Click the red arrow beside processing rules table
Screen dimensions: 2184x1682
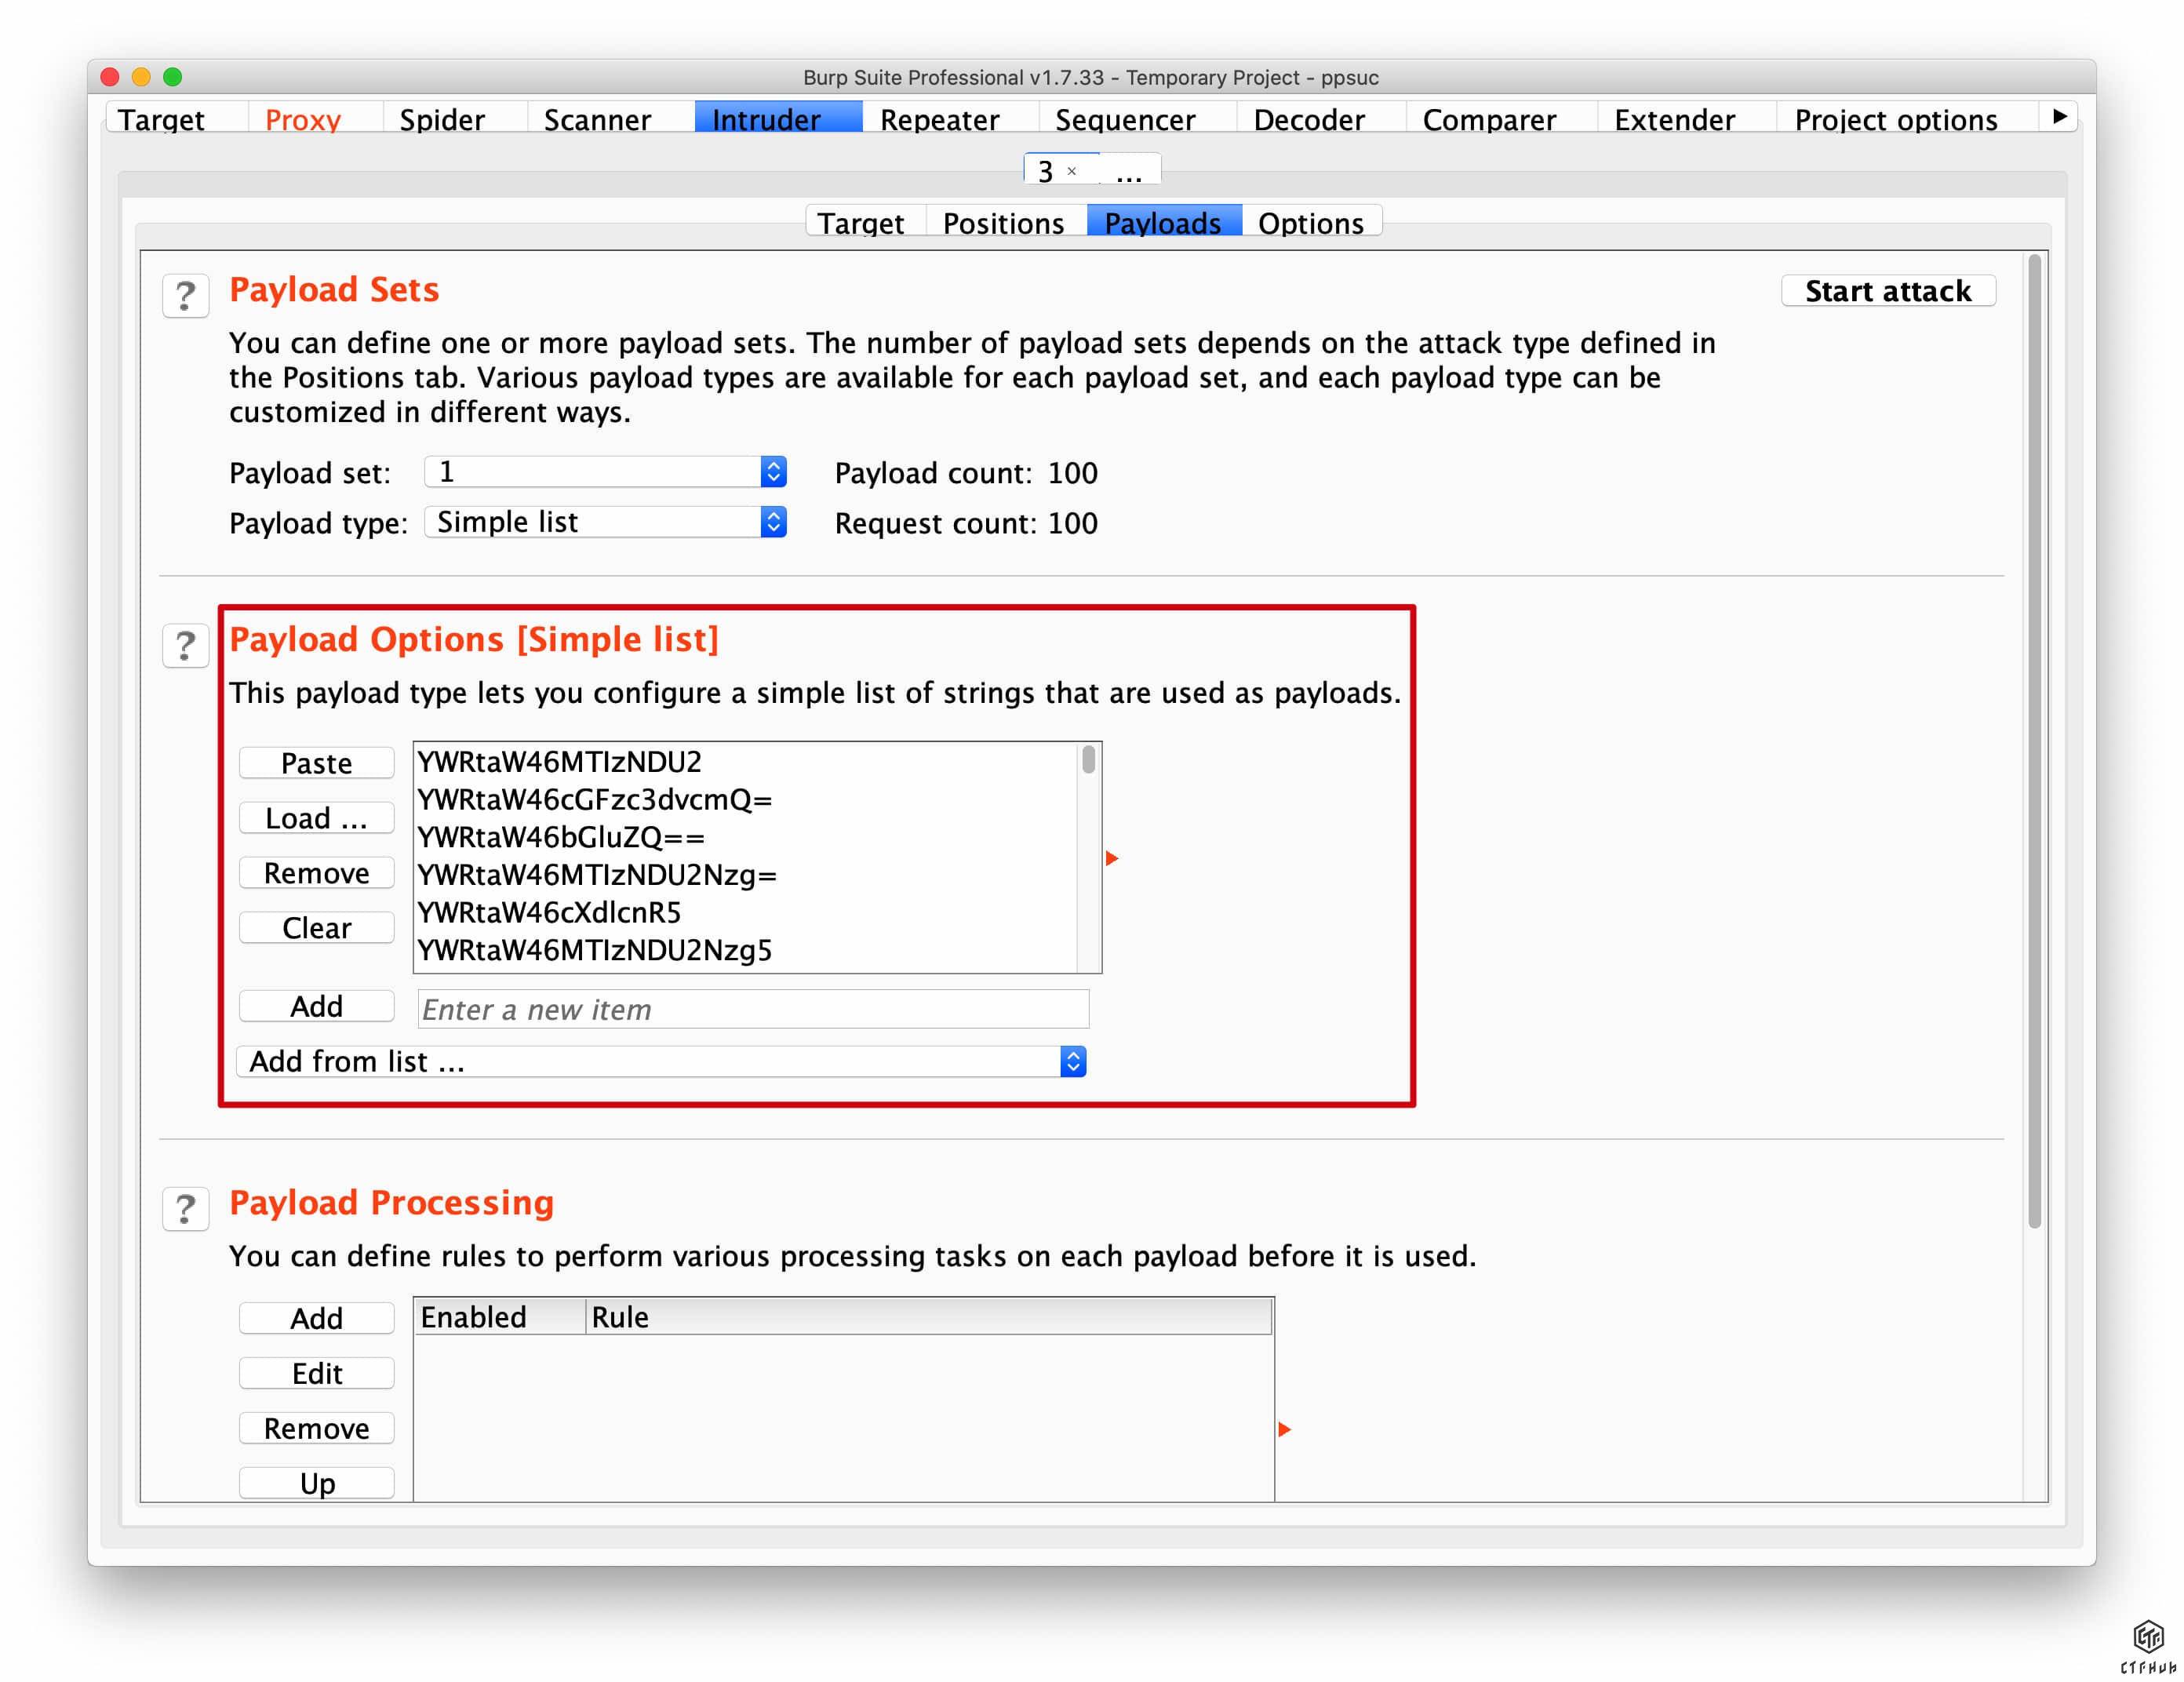tap(1284, 1429)
